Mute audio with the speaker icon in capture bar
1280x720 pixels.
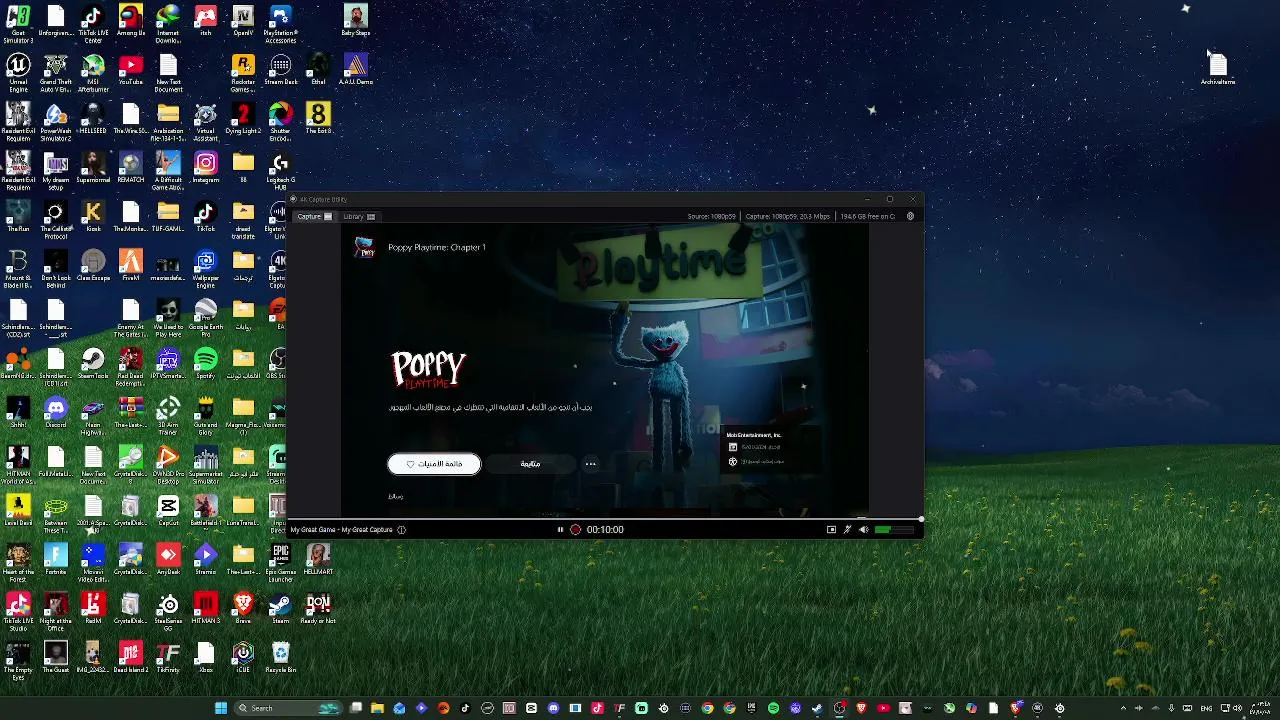coord(864,529)
